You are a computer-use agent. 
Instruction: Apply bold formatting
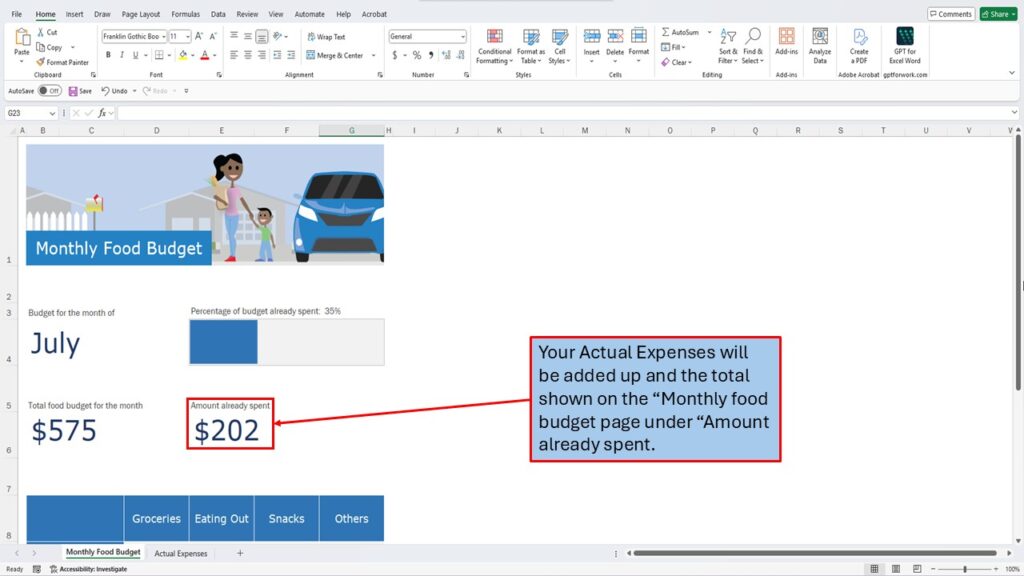tap(107, 56)
